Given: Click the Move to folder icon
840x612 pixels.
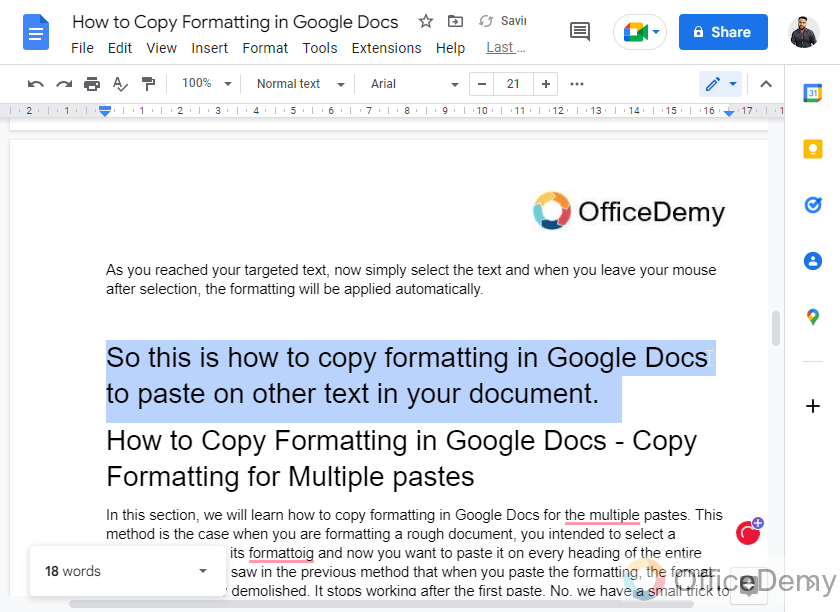Looking at the screenshot, I should tap(455, 21).
